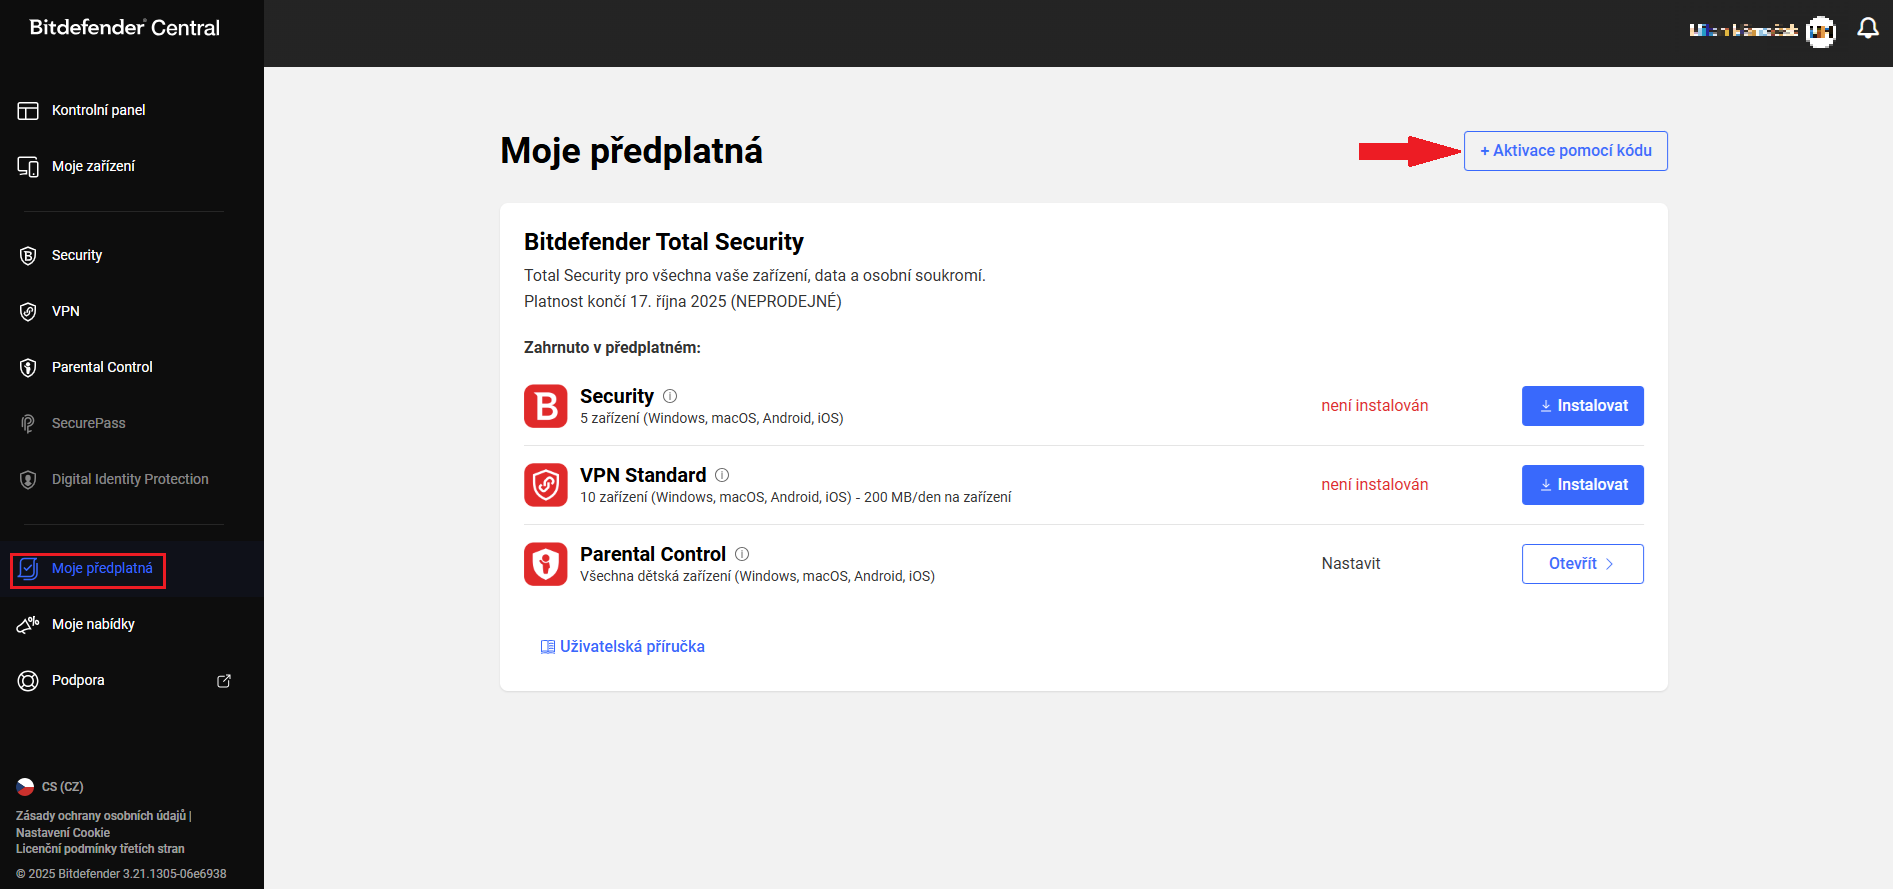Click Aktivace pomocí kódu button

pos(1566,151)
